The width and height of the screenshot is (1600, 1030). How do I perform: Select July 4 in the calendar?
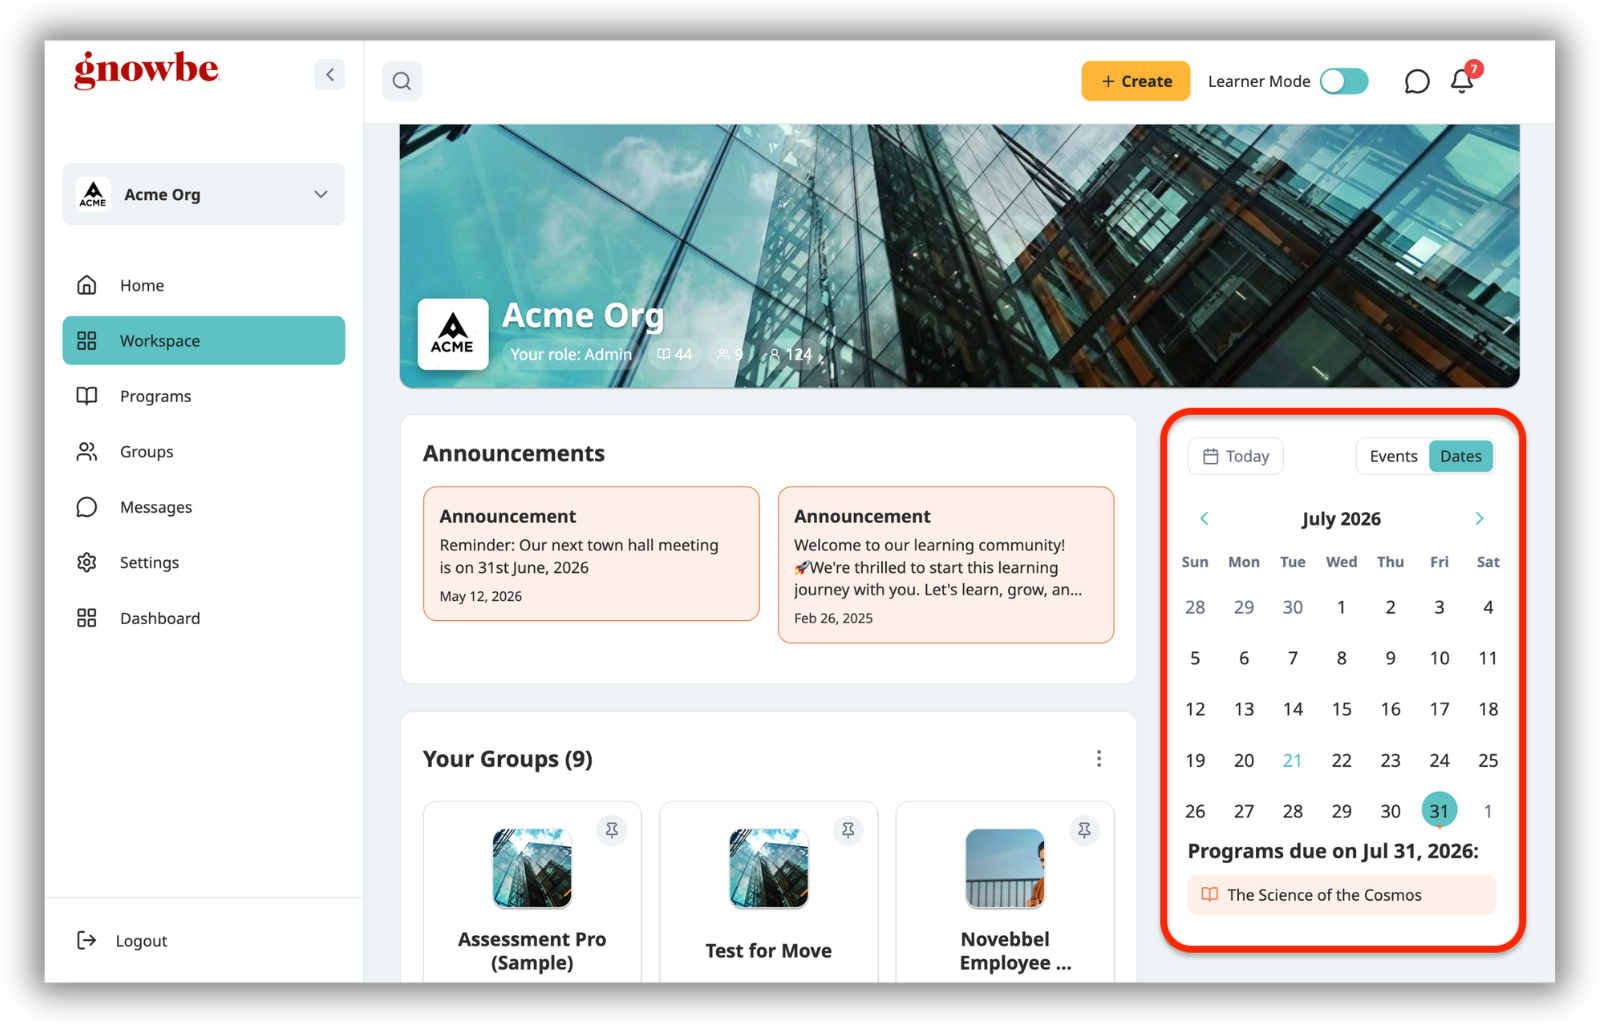click(1488, 607)
